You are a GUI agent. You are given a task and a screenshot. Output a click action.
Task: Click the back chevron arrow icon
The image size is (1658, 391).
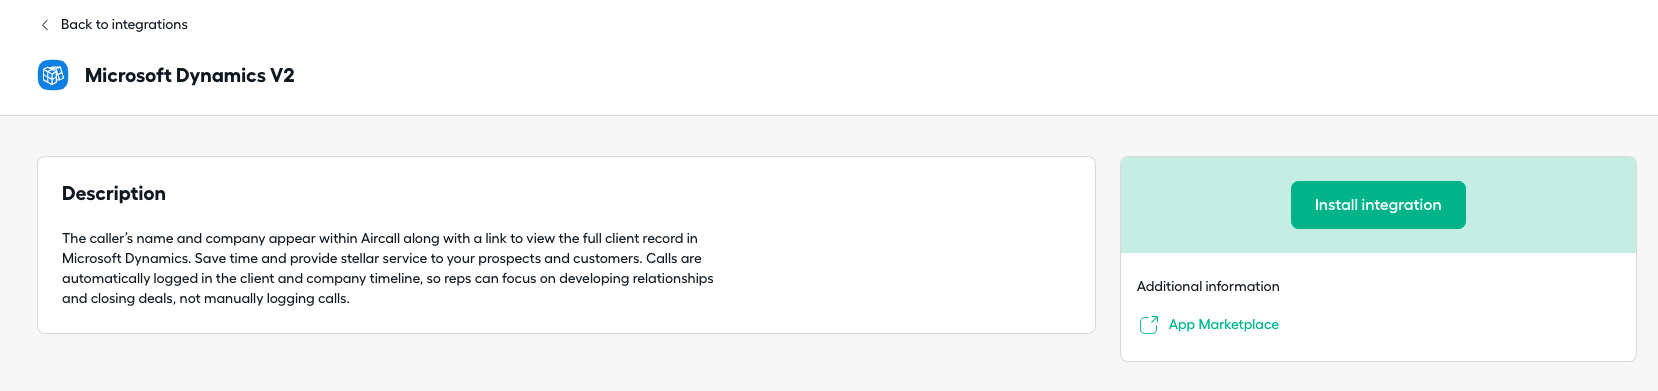click(44, 25)
